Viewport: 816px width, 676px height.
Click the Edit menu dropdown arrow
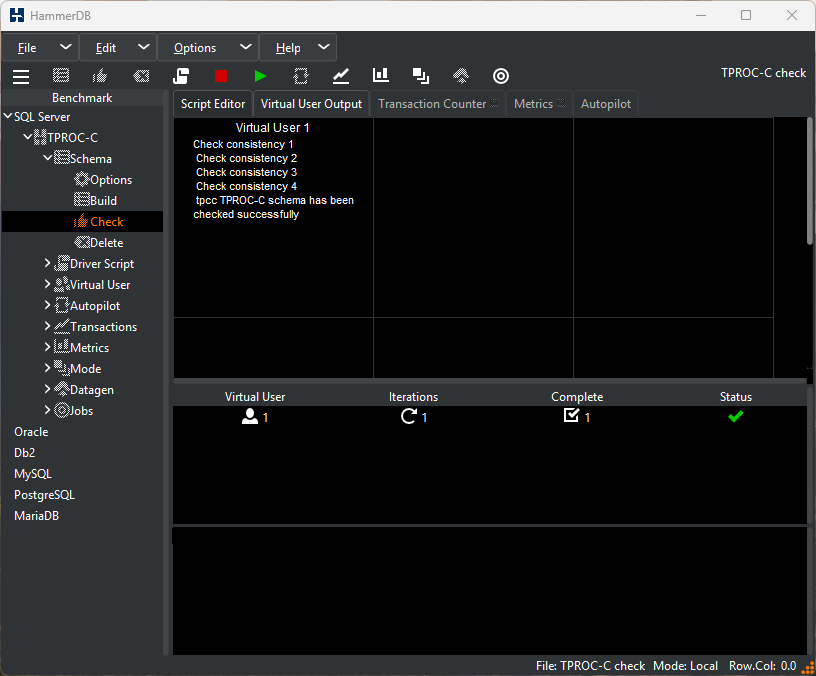coord(144,47)
